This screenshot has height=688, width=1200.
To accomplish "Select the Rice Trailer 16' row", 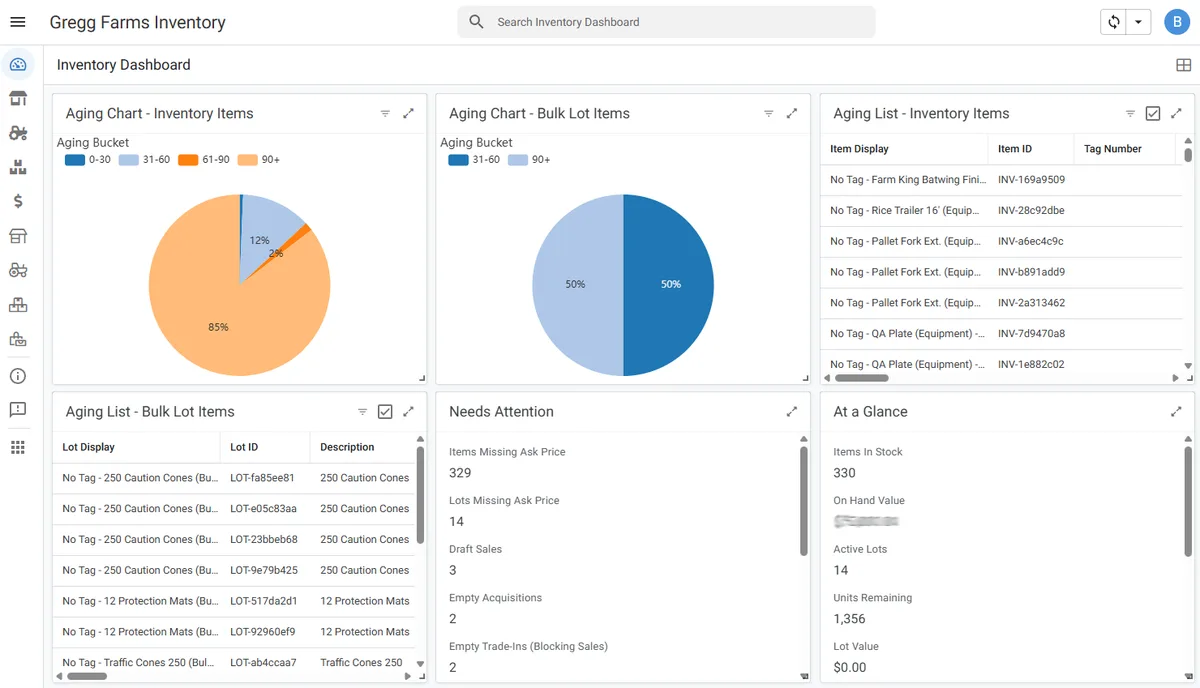I will (x=1001, y=211).
